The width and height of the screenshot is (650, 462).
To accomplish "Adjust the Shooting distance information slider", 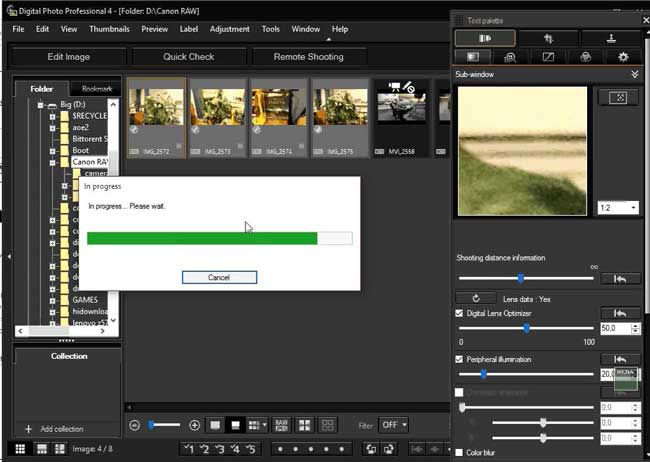I will 526,279.
